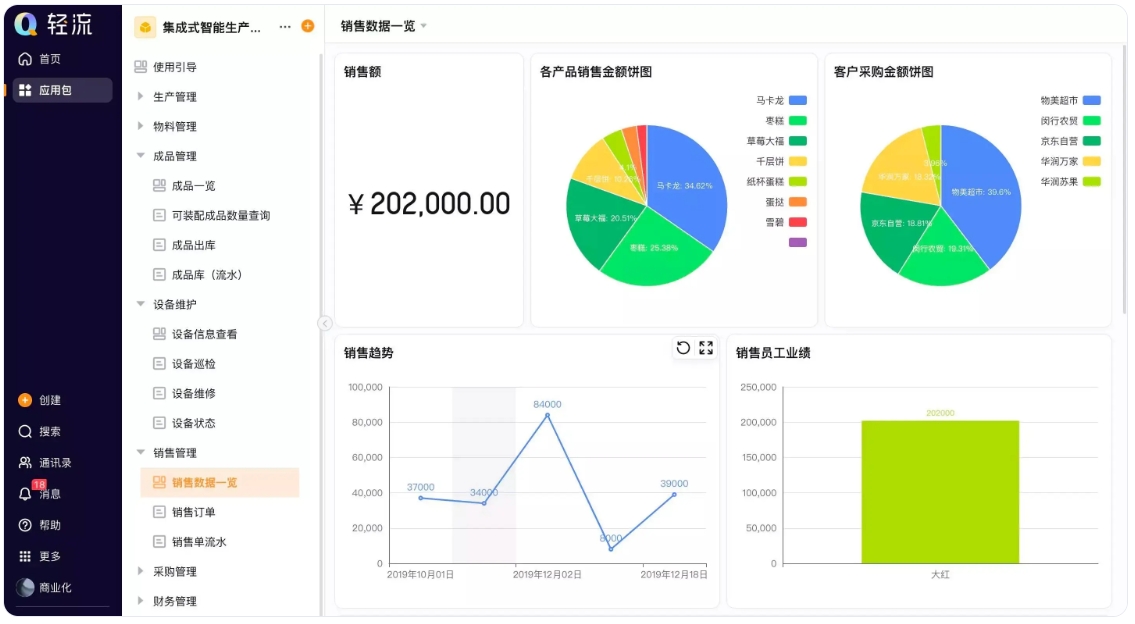Open the 通讯录 contacts icon
This screenshot has width=1135, height=624.
23,462
